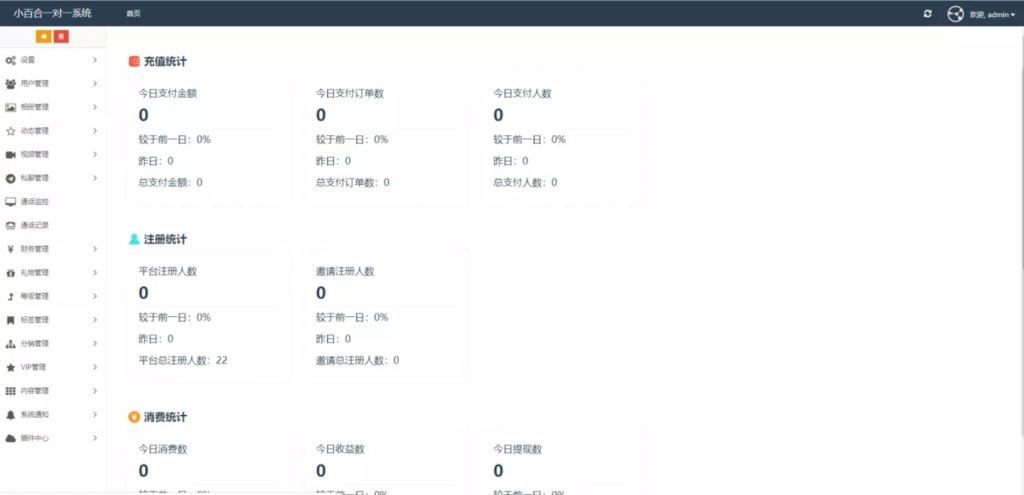
Task: Expand the 财务管理 chevron arrow
Action: point(95,249)
